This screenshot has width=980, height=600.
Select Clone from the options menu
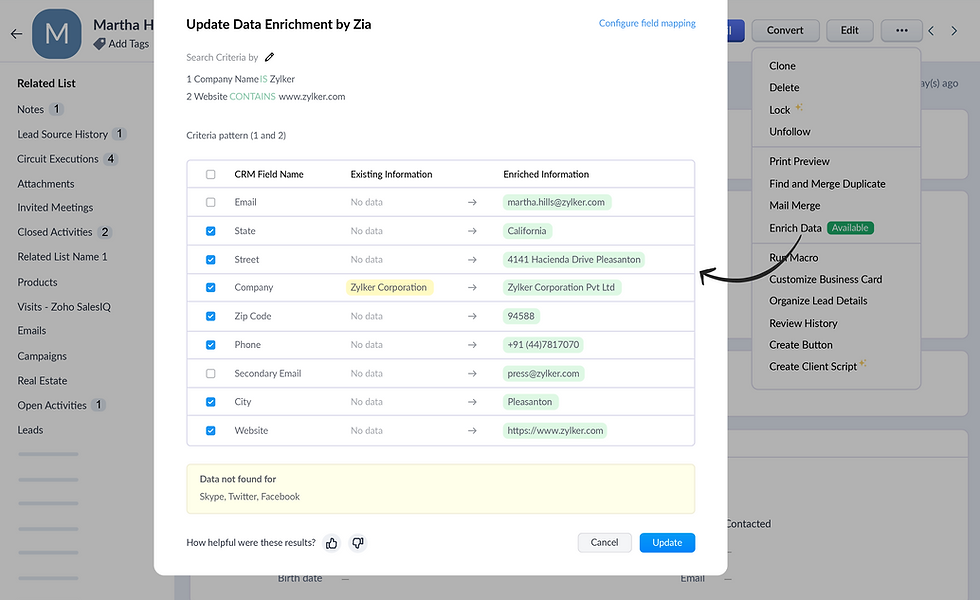coord(782,66)
